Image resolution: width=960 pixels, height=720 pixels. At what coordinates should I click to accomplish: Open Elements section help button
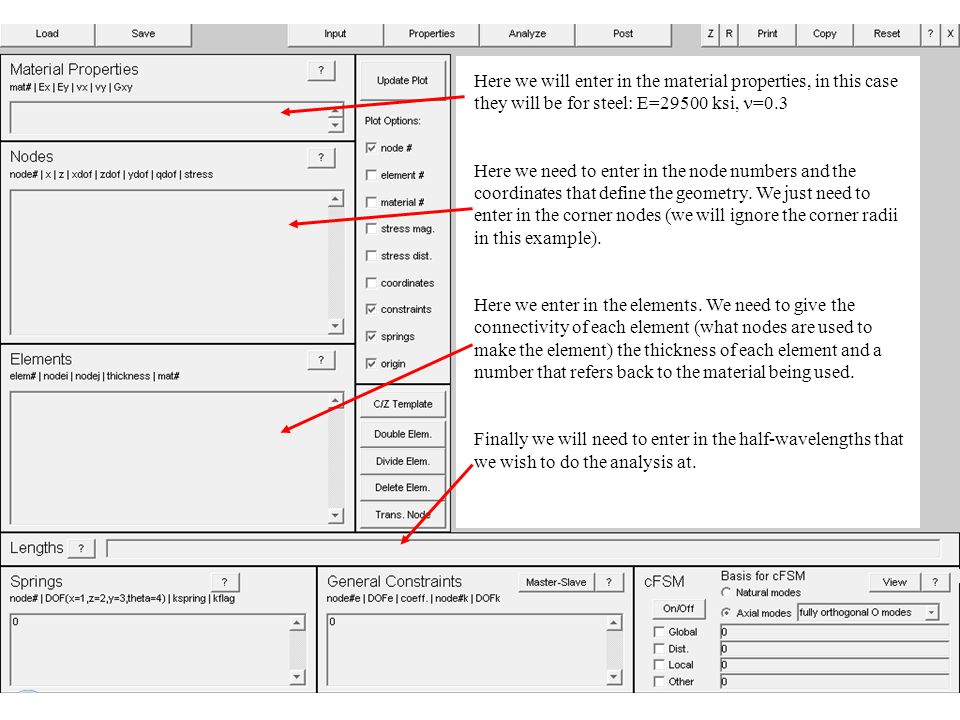coord(321,360)
